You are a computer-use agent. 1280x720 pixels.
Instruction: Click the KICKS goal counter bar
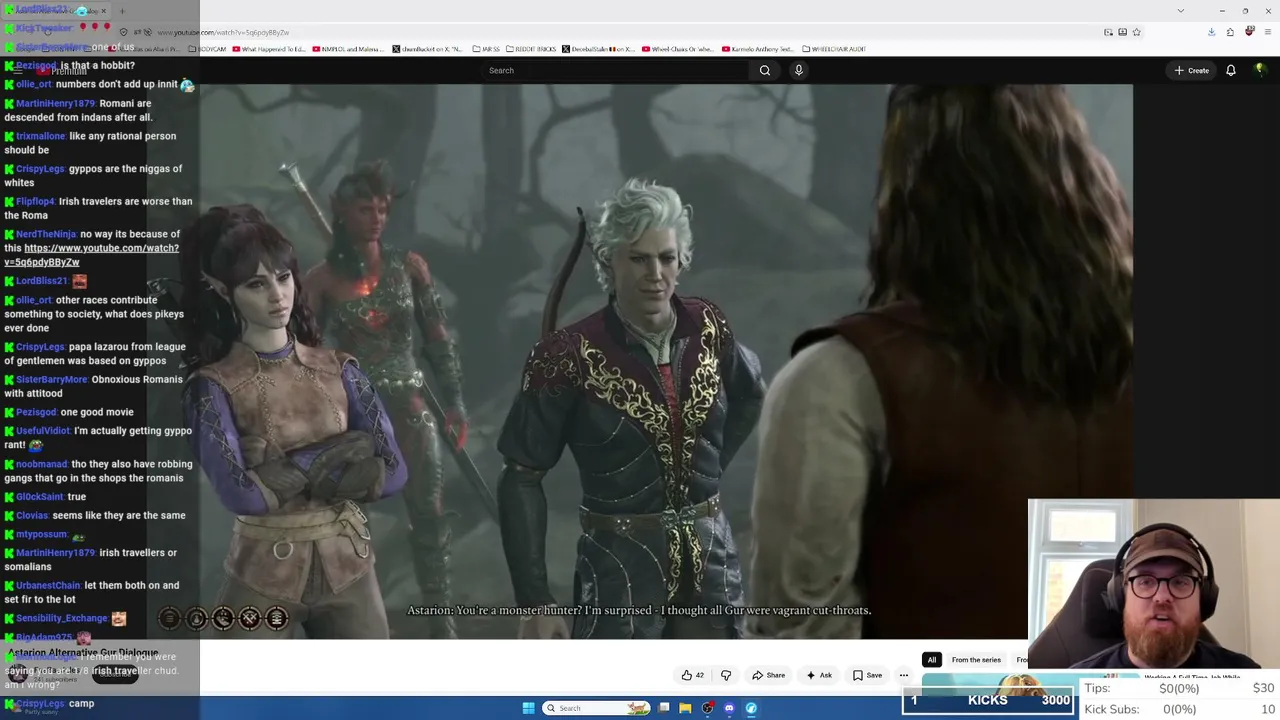(988, 700)
